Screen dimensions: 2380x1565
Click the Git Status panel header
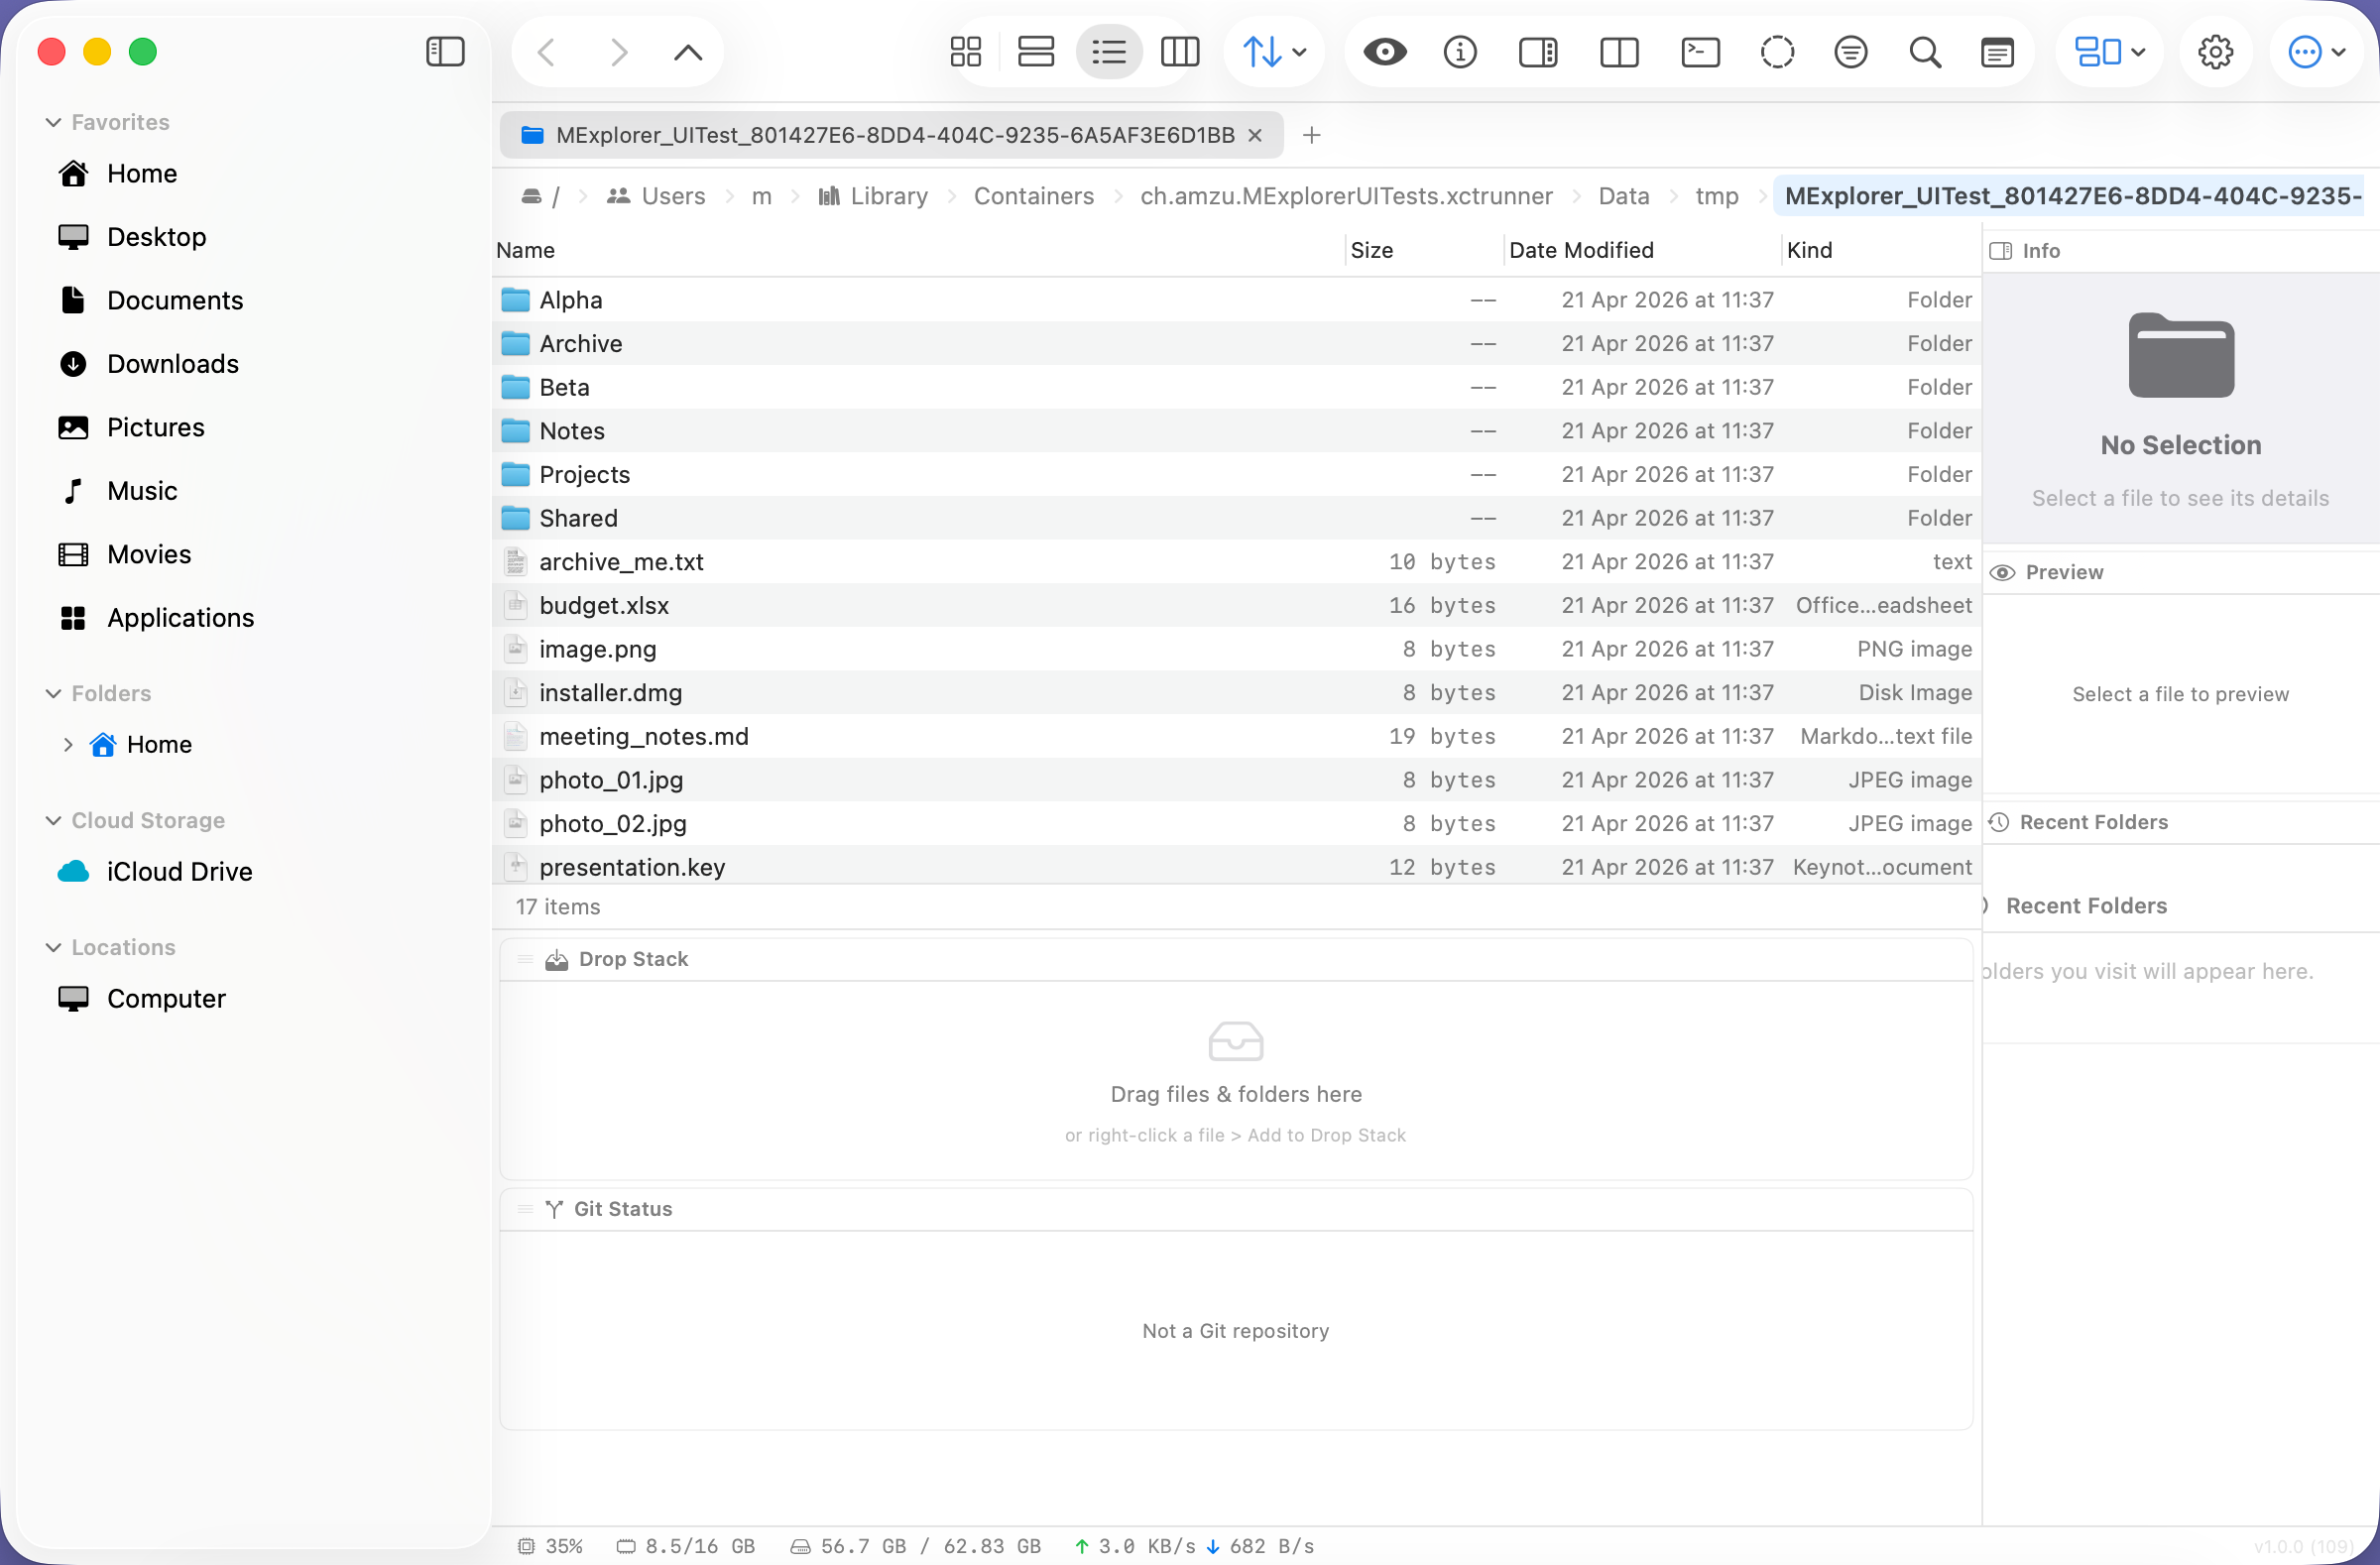1236,1209
